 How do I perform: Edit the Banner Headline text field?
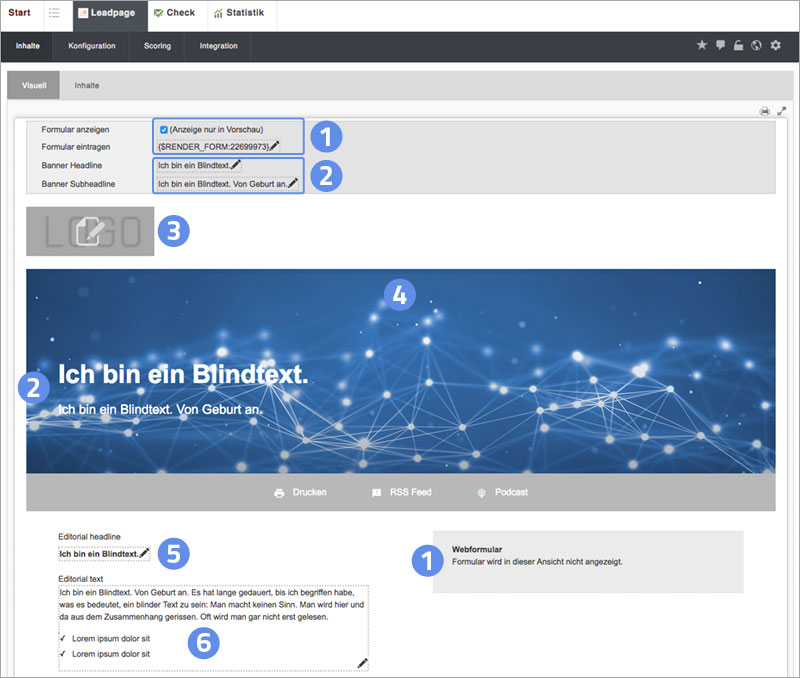pos(194,165)
